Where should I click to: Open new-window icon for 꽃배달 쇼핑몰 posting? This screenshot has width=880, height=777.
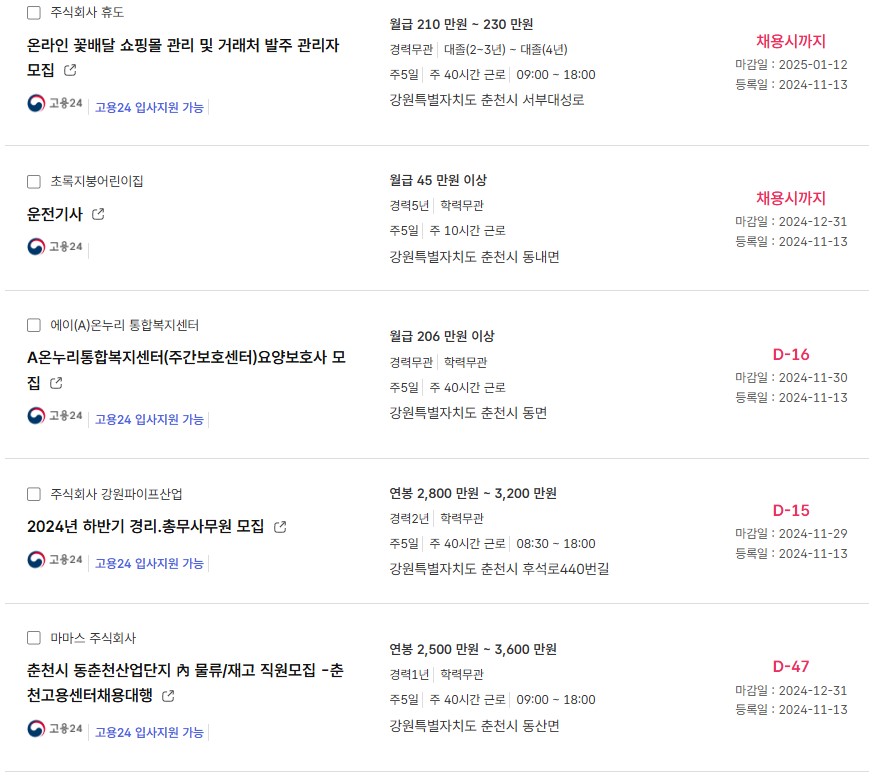click(70, 70)
